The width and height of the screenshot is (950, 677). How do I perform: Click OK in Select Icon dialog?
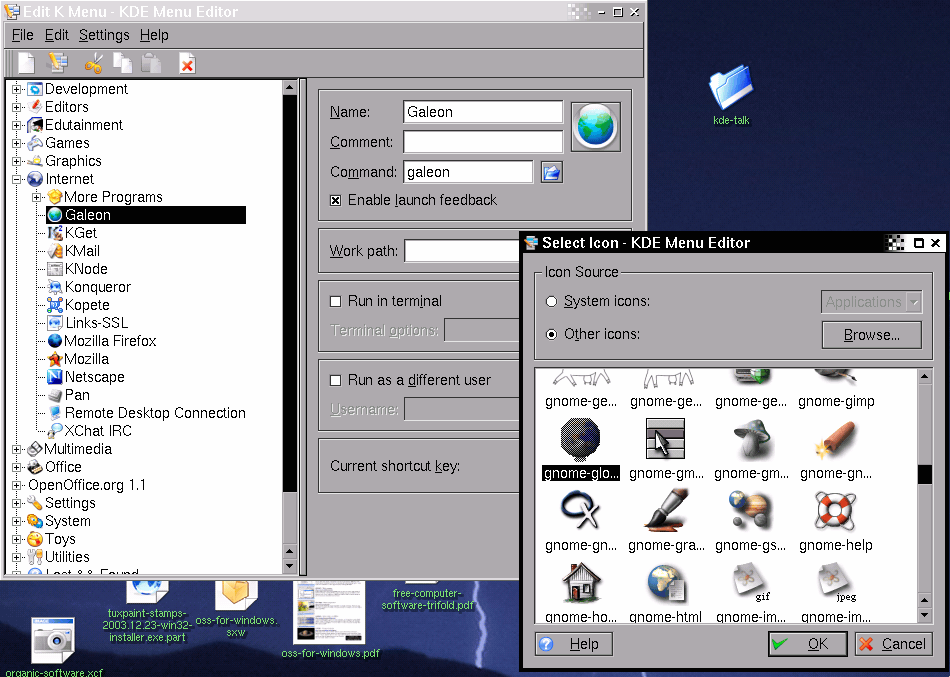[807, 644]
